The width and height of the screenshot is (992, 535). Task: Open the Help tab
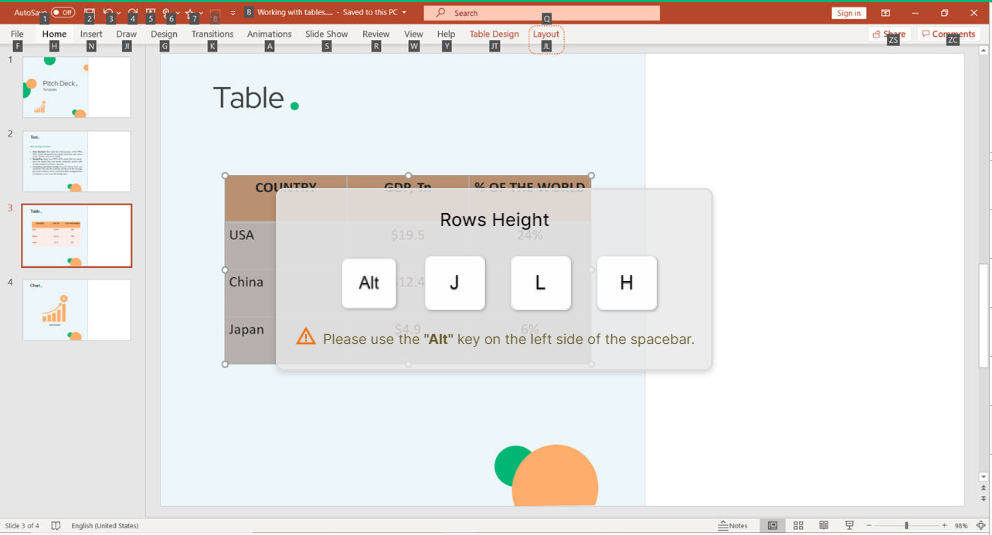[x=446, y=34]
